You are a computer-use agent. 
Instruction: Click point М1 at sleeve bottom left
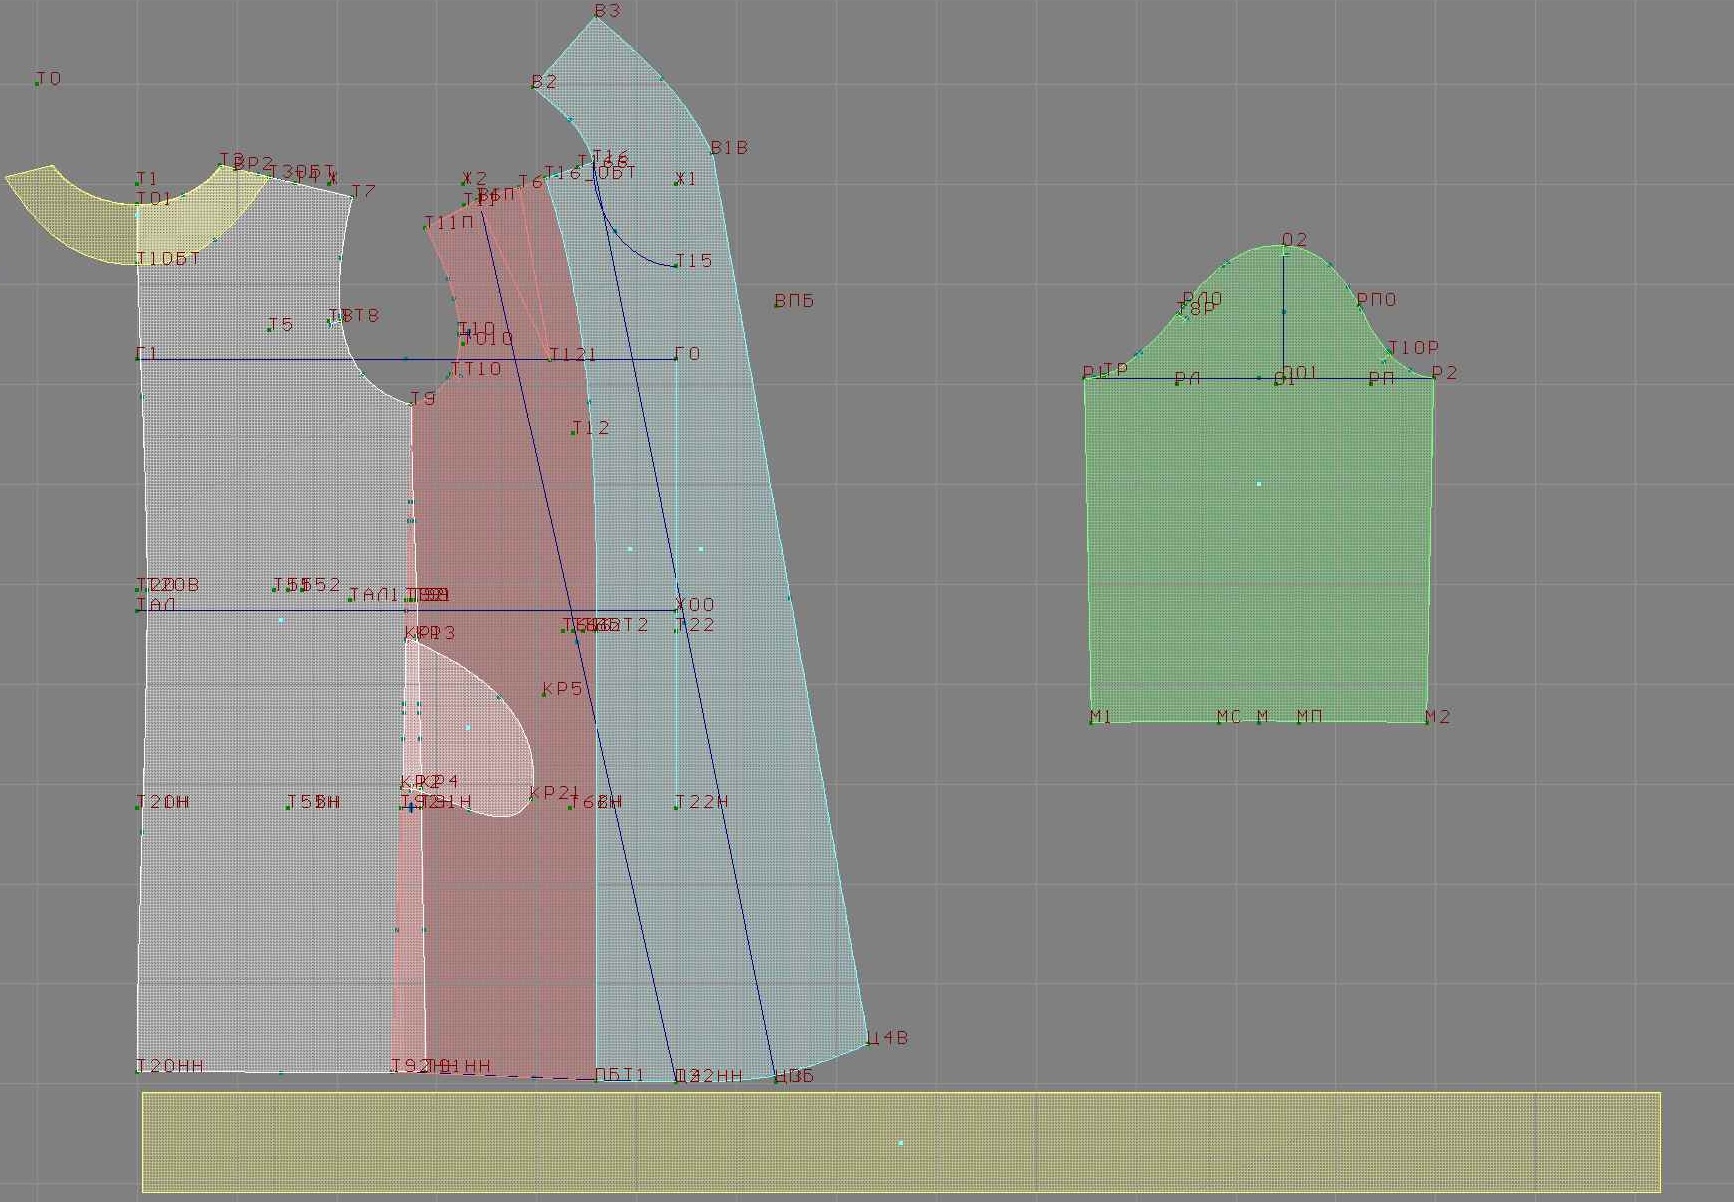click(1092, 721)
